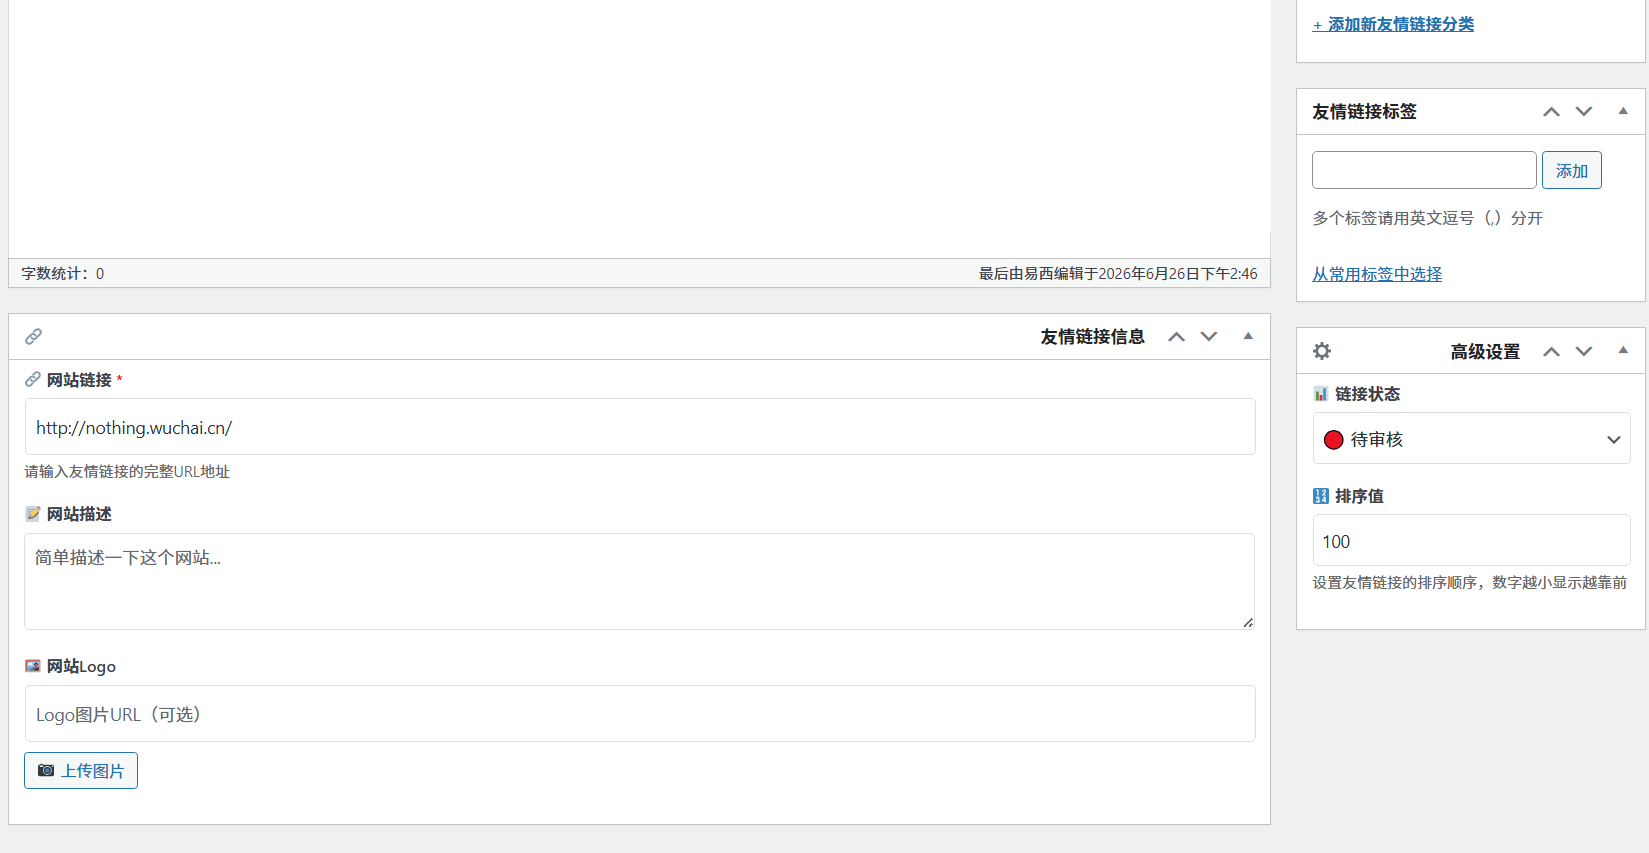This screenshot has width=1649, height=853.
Task: Focus the 网站链接 URL input field
Action: coord(640,427)
